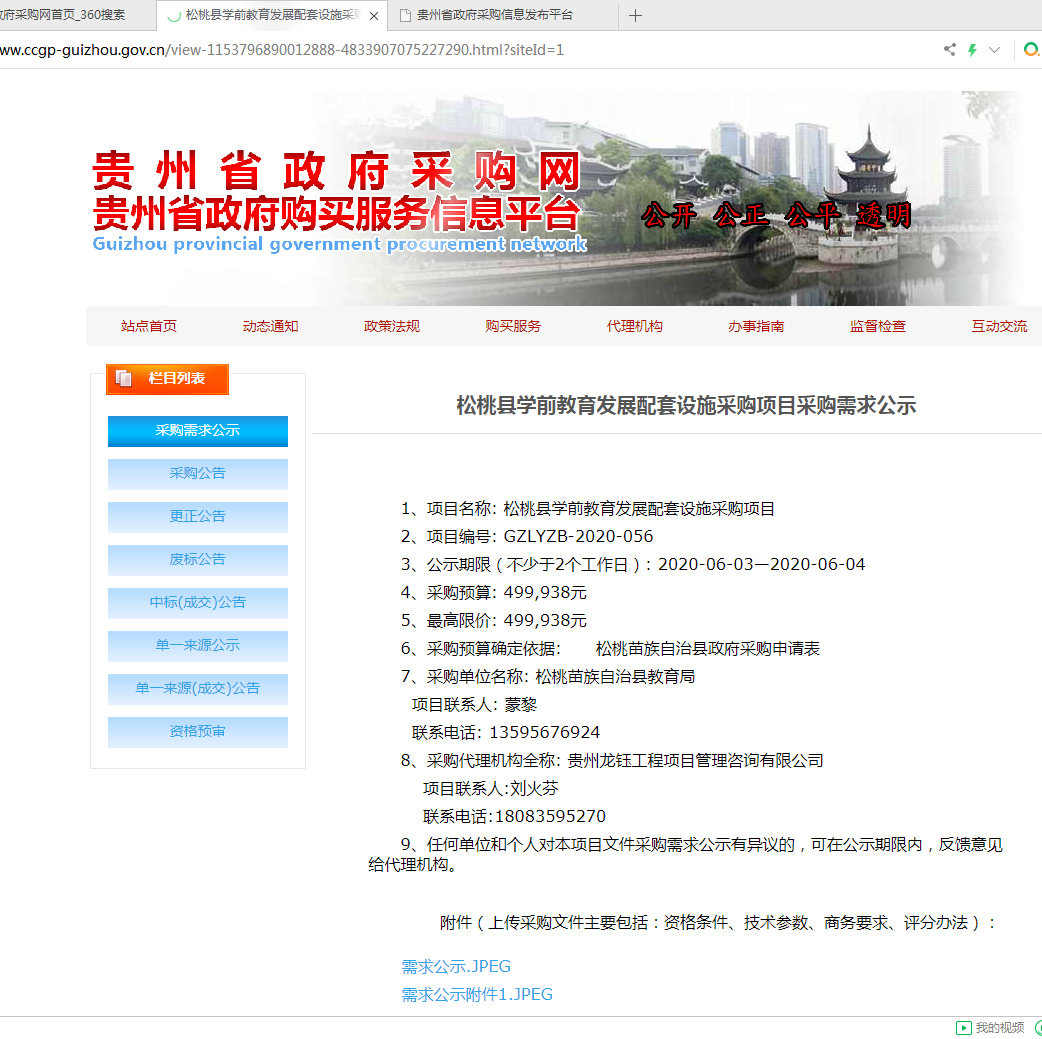Click the contact name 刘火芬

click(534, 788)
